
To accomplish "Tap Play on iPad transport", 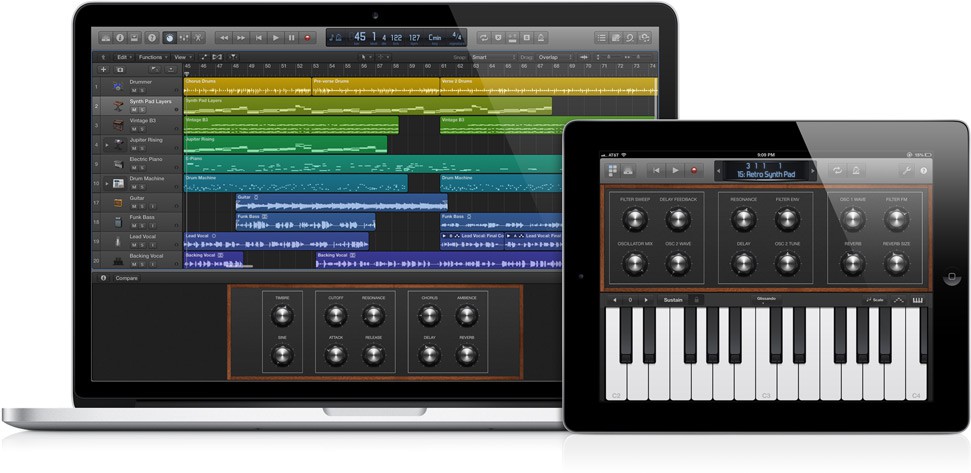I will tap(676, 170).
